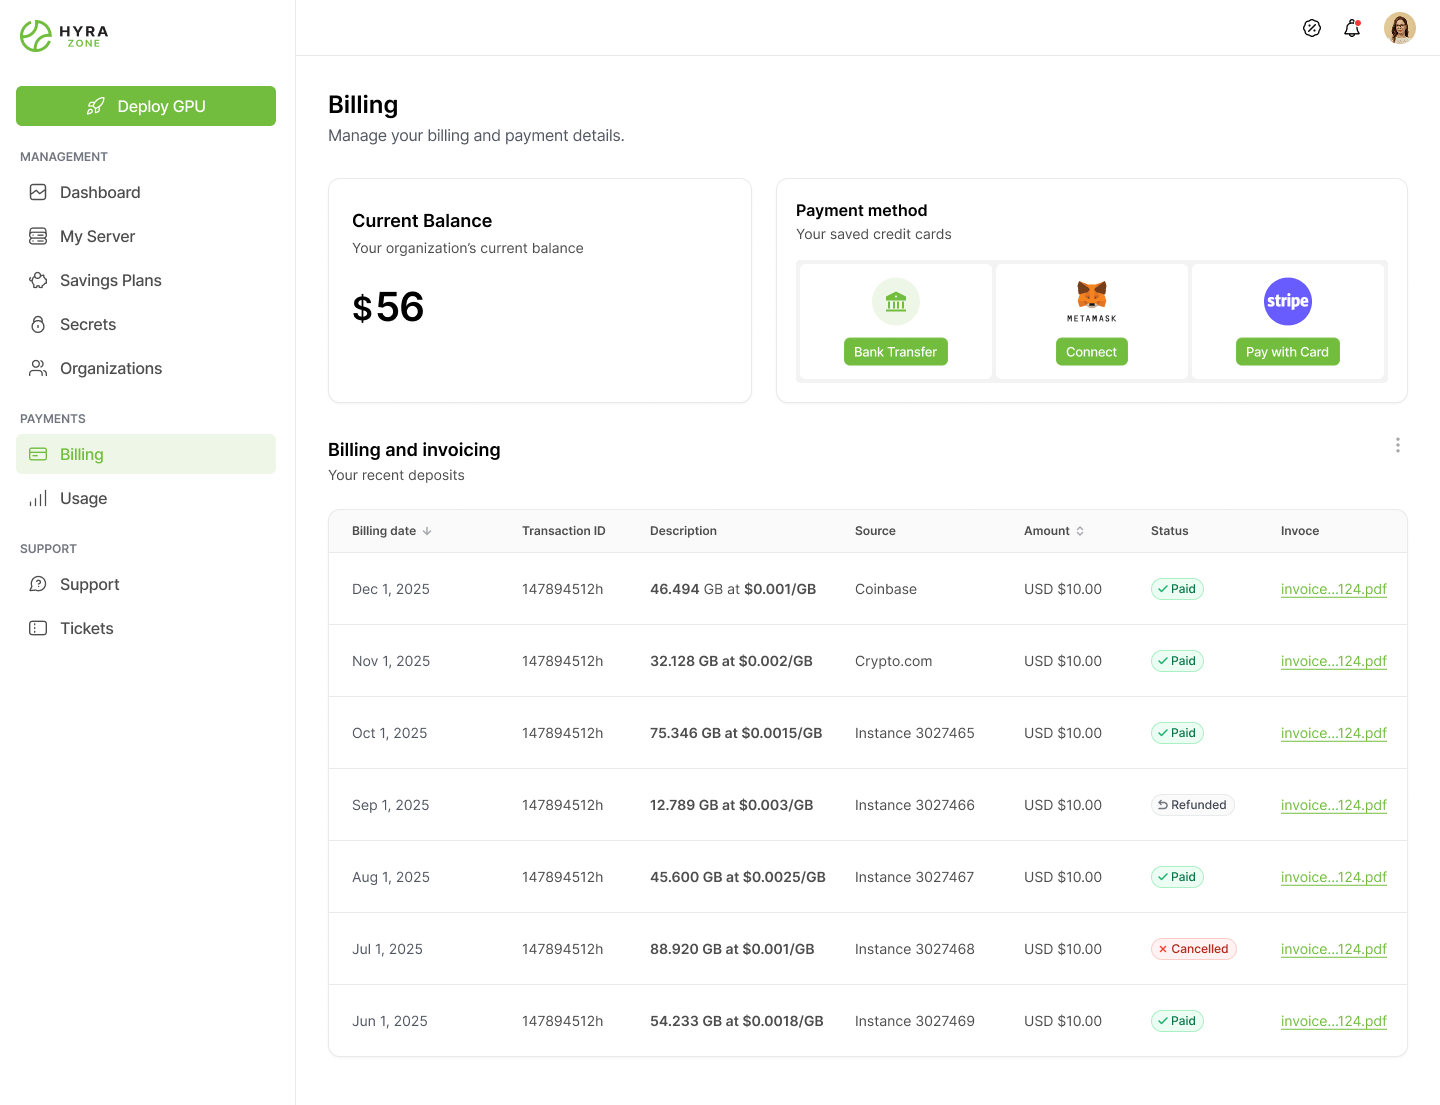The image size is (1440, 1105).
Task: Go to Dashboard in the sidebar
Action: click(x=100, y=192)
